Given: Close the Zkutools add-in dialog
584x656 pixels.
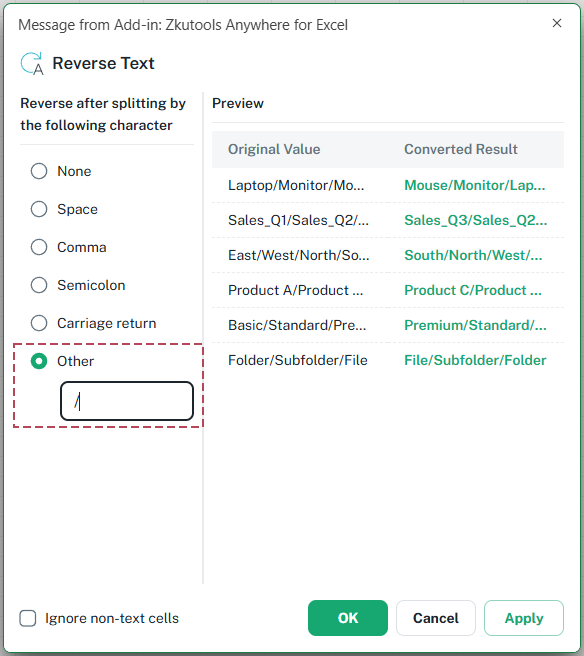Looking at the screenshot, I should (557, 23).
